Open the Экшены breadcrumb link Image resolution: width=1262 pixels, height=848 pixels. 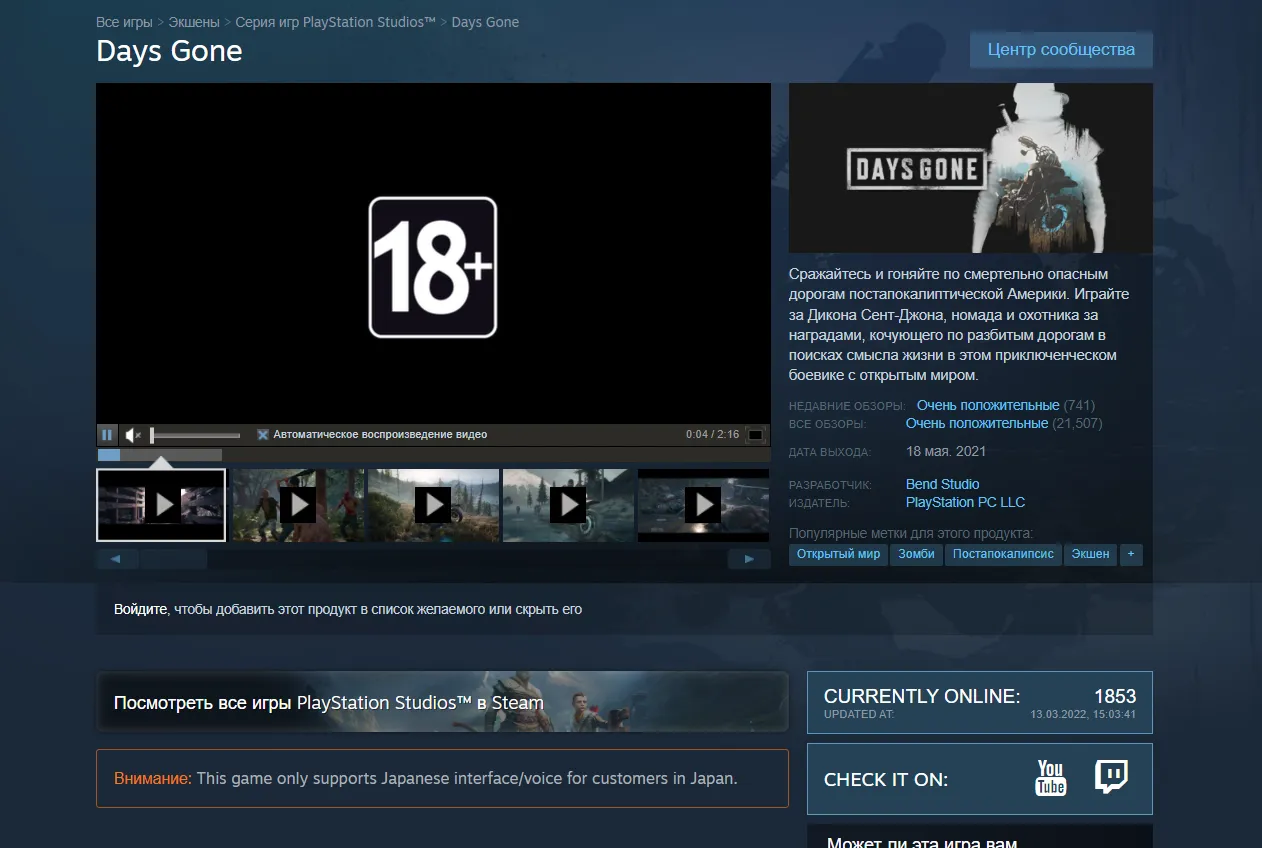click(194, 21)
